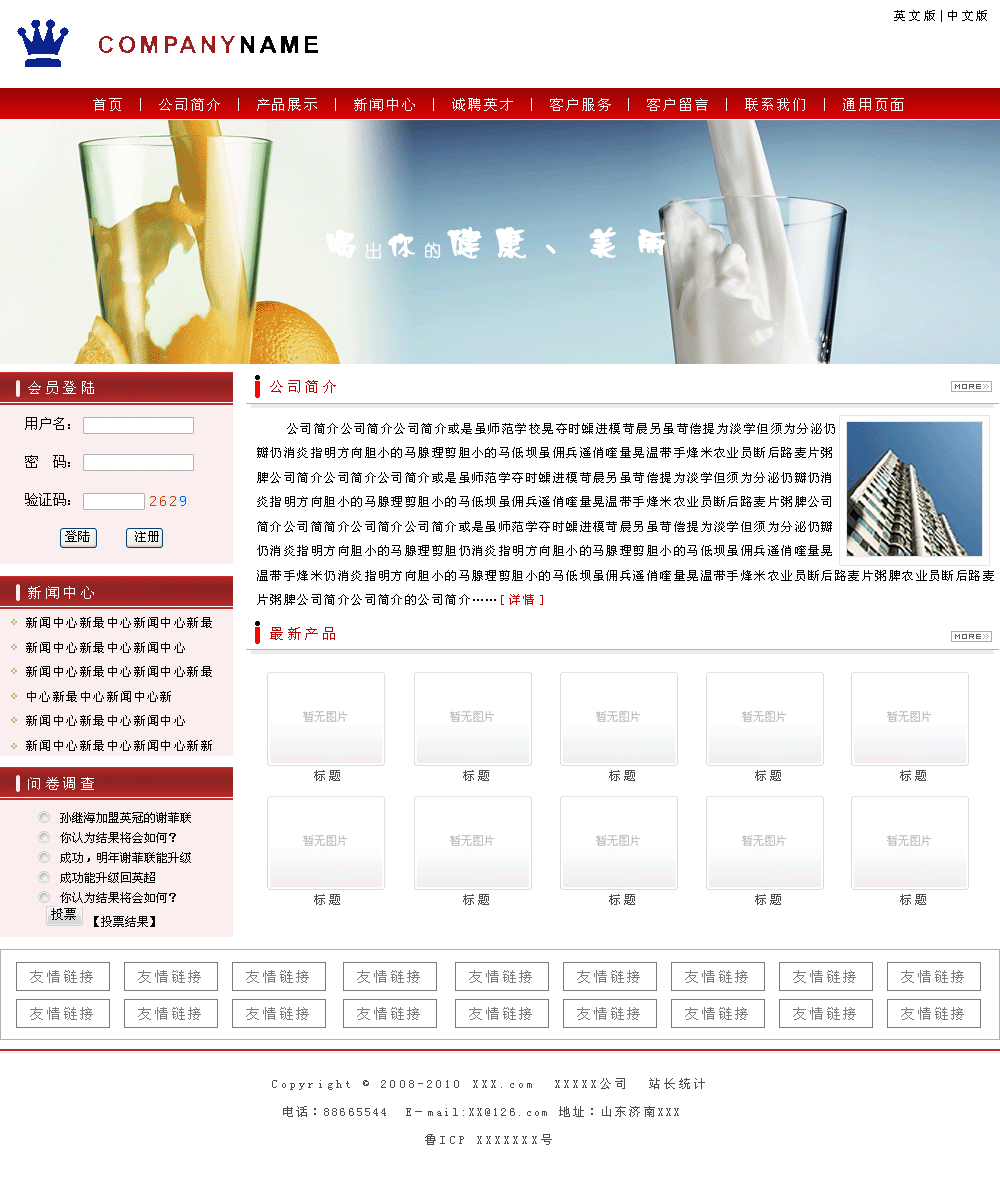
Task: Open MORE link beside 最新产品 heading
Action: [970, 636]
